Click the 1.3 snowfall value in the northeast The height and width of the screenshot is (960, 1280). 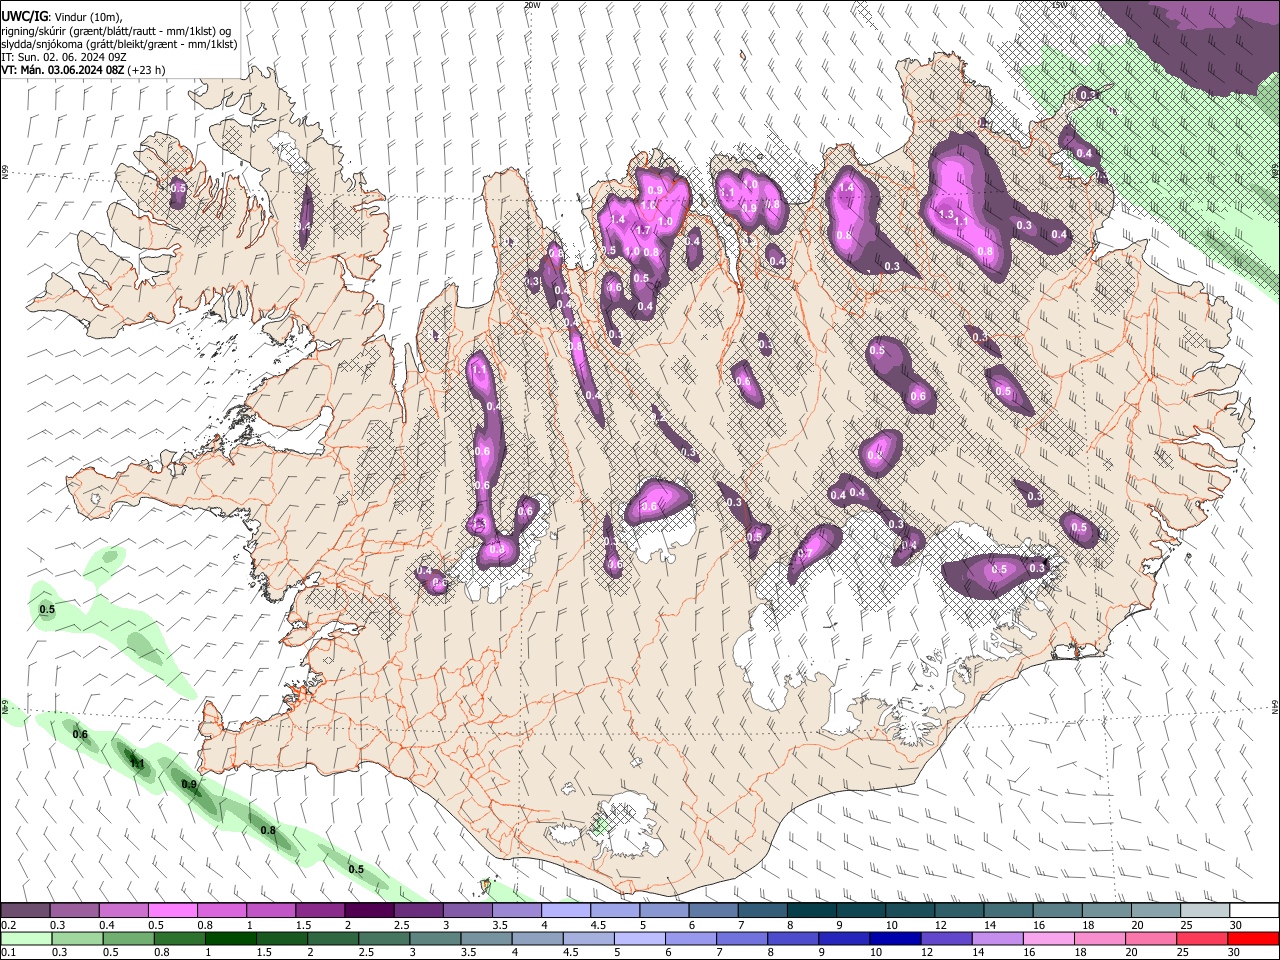(946, 214)
